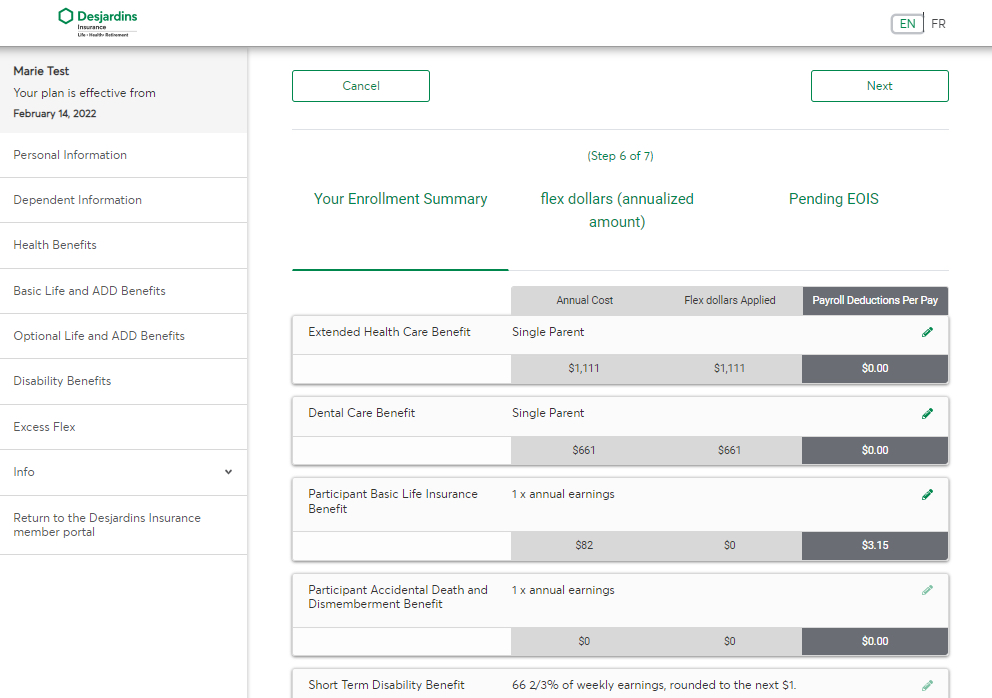
Task: Switch to the Pending EOIS tab
Action: 833,199
